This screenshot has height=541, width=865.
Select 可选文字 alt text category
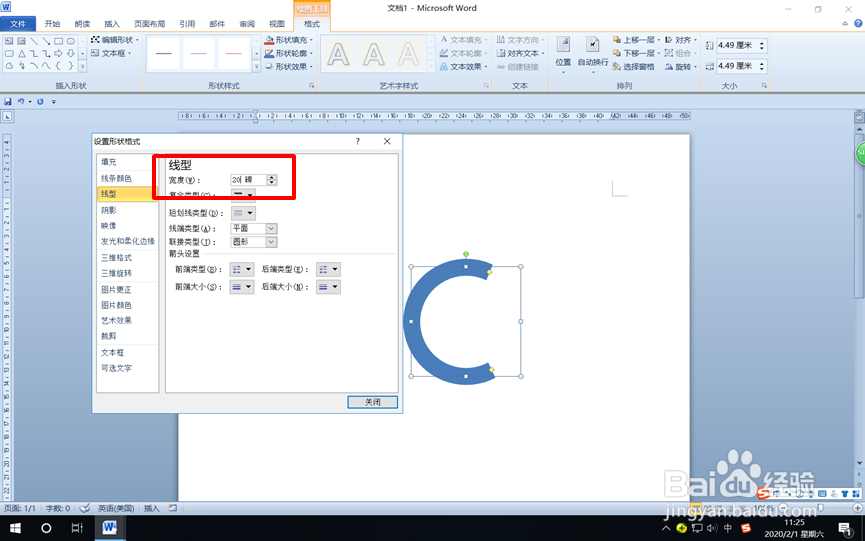126,368
